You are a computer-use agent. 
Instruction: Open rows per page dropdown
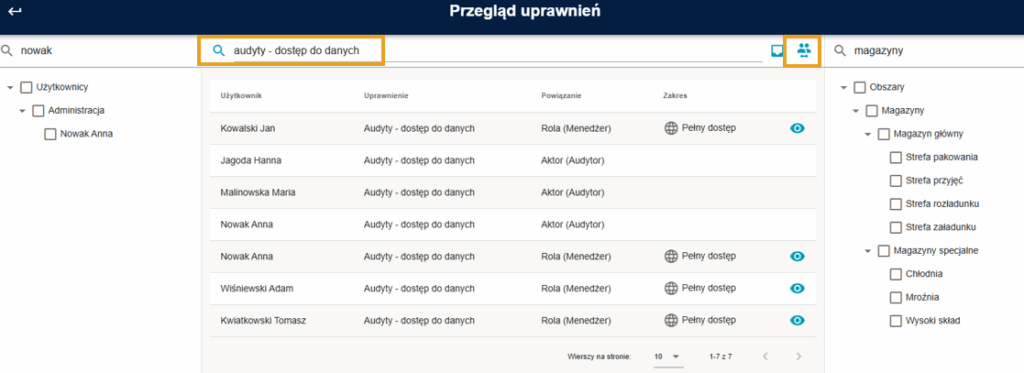[668, 357]
